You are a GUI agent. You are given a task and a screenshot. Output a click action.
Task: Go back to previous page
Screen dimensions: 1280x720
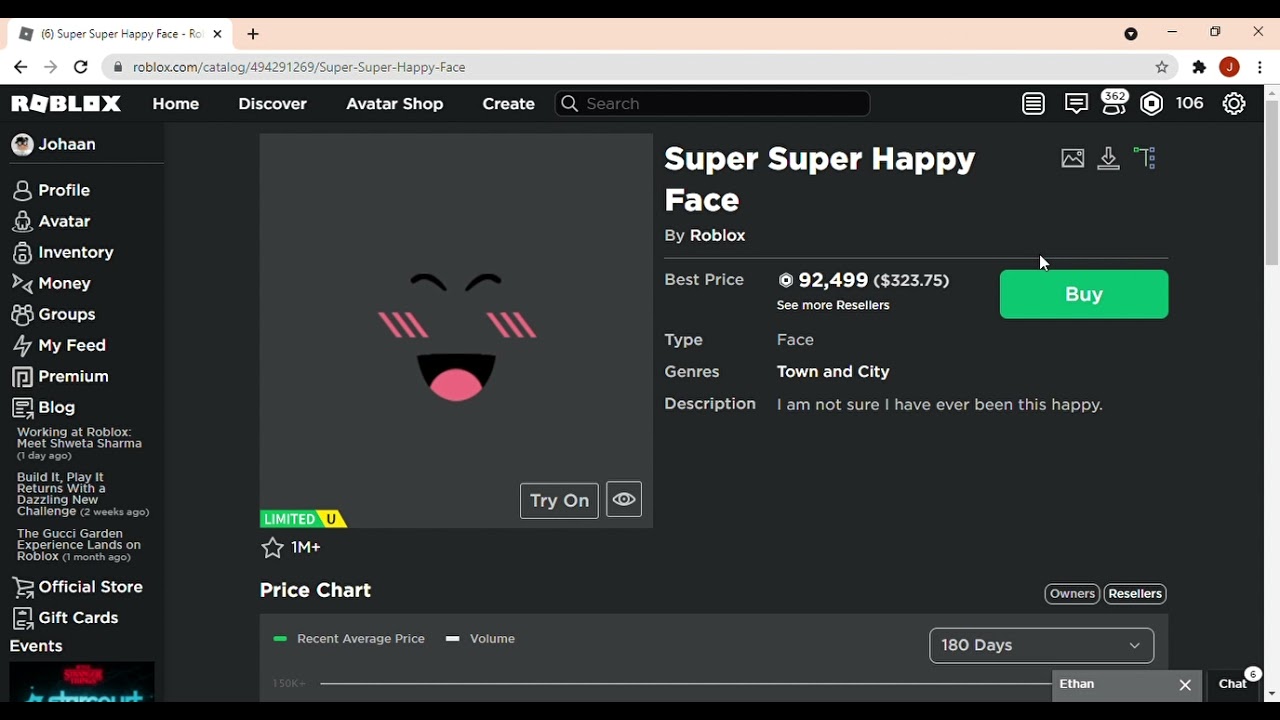tap(20, 67)
